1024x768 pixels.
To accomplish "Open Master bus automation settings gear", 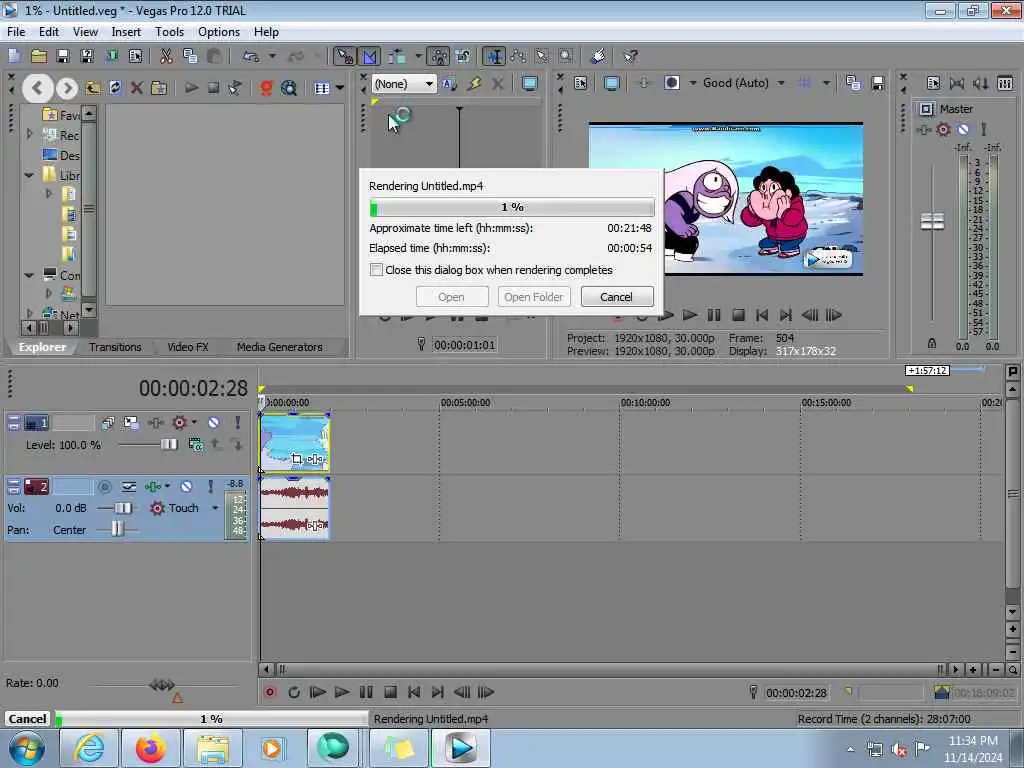I will (x=943, y=129).
